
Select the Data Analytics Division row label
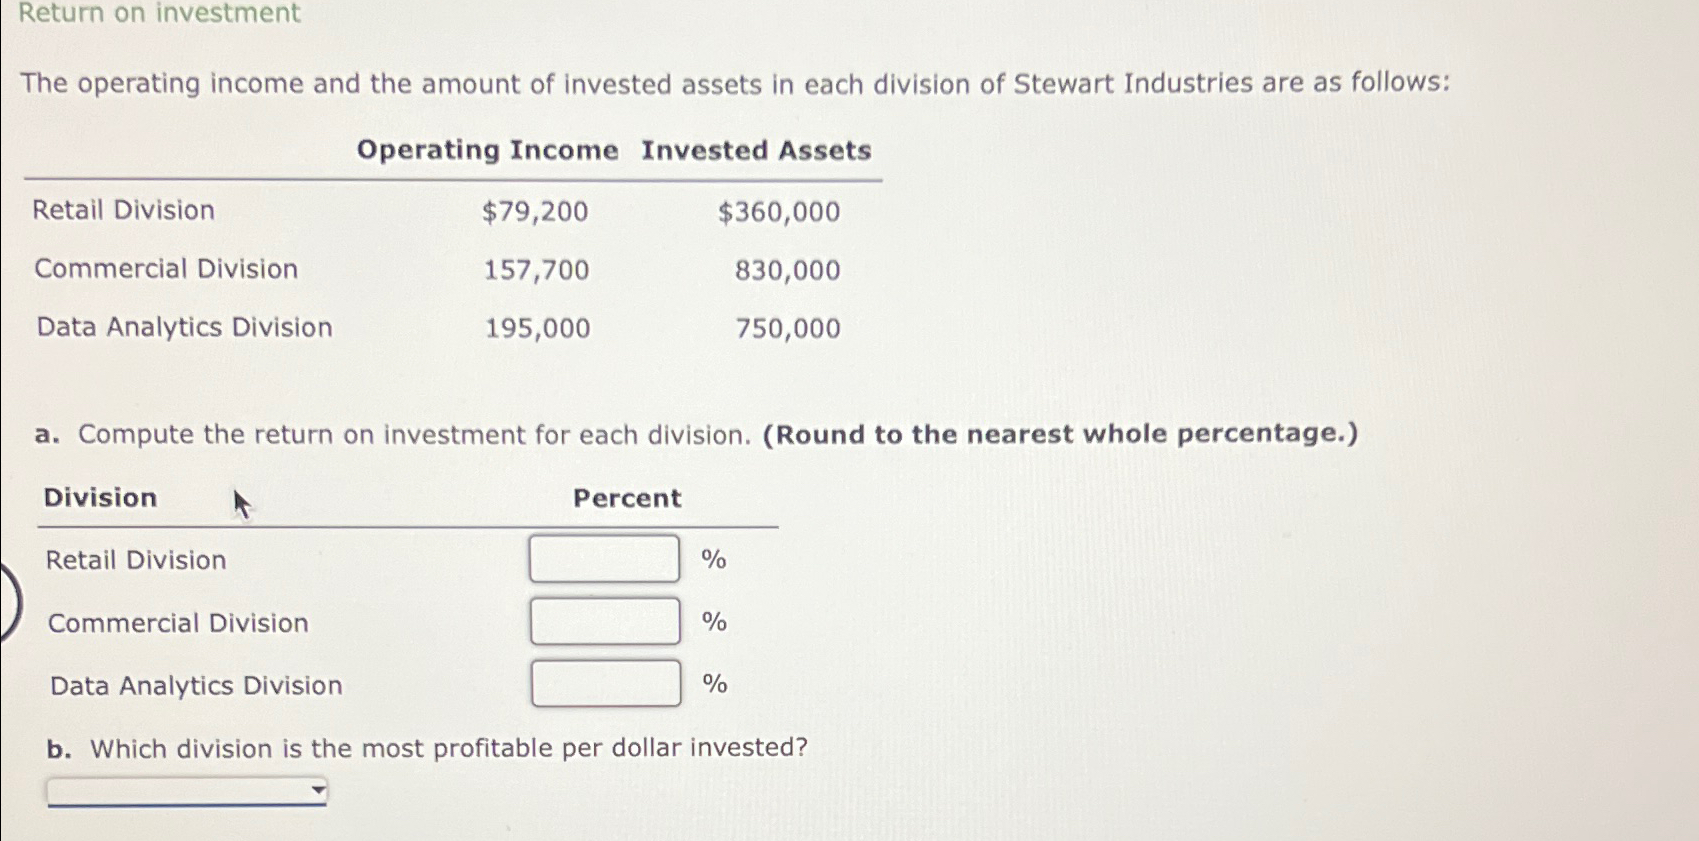182,327
